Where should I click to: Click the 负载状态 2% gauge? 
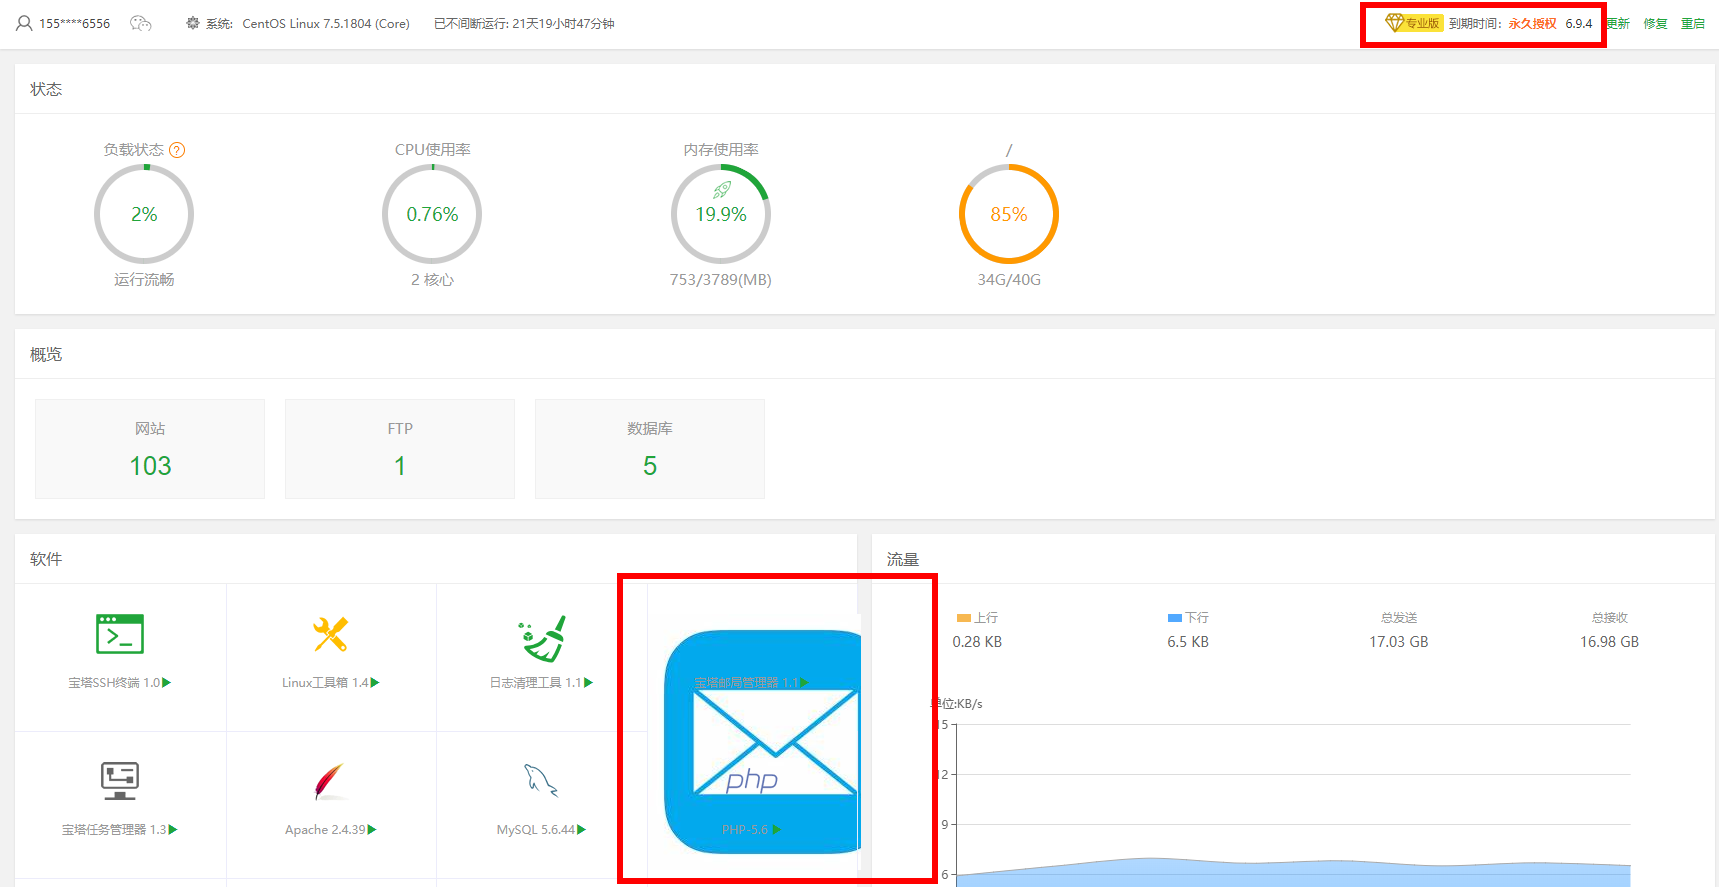click(x=144, y=214)
